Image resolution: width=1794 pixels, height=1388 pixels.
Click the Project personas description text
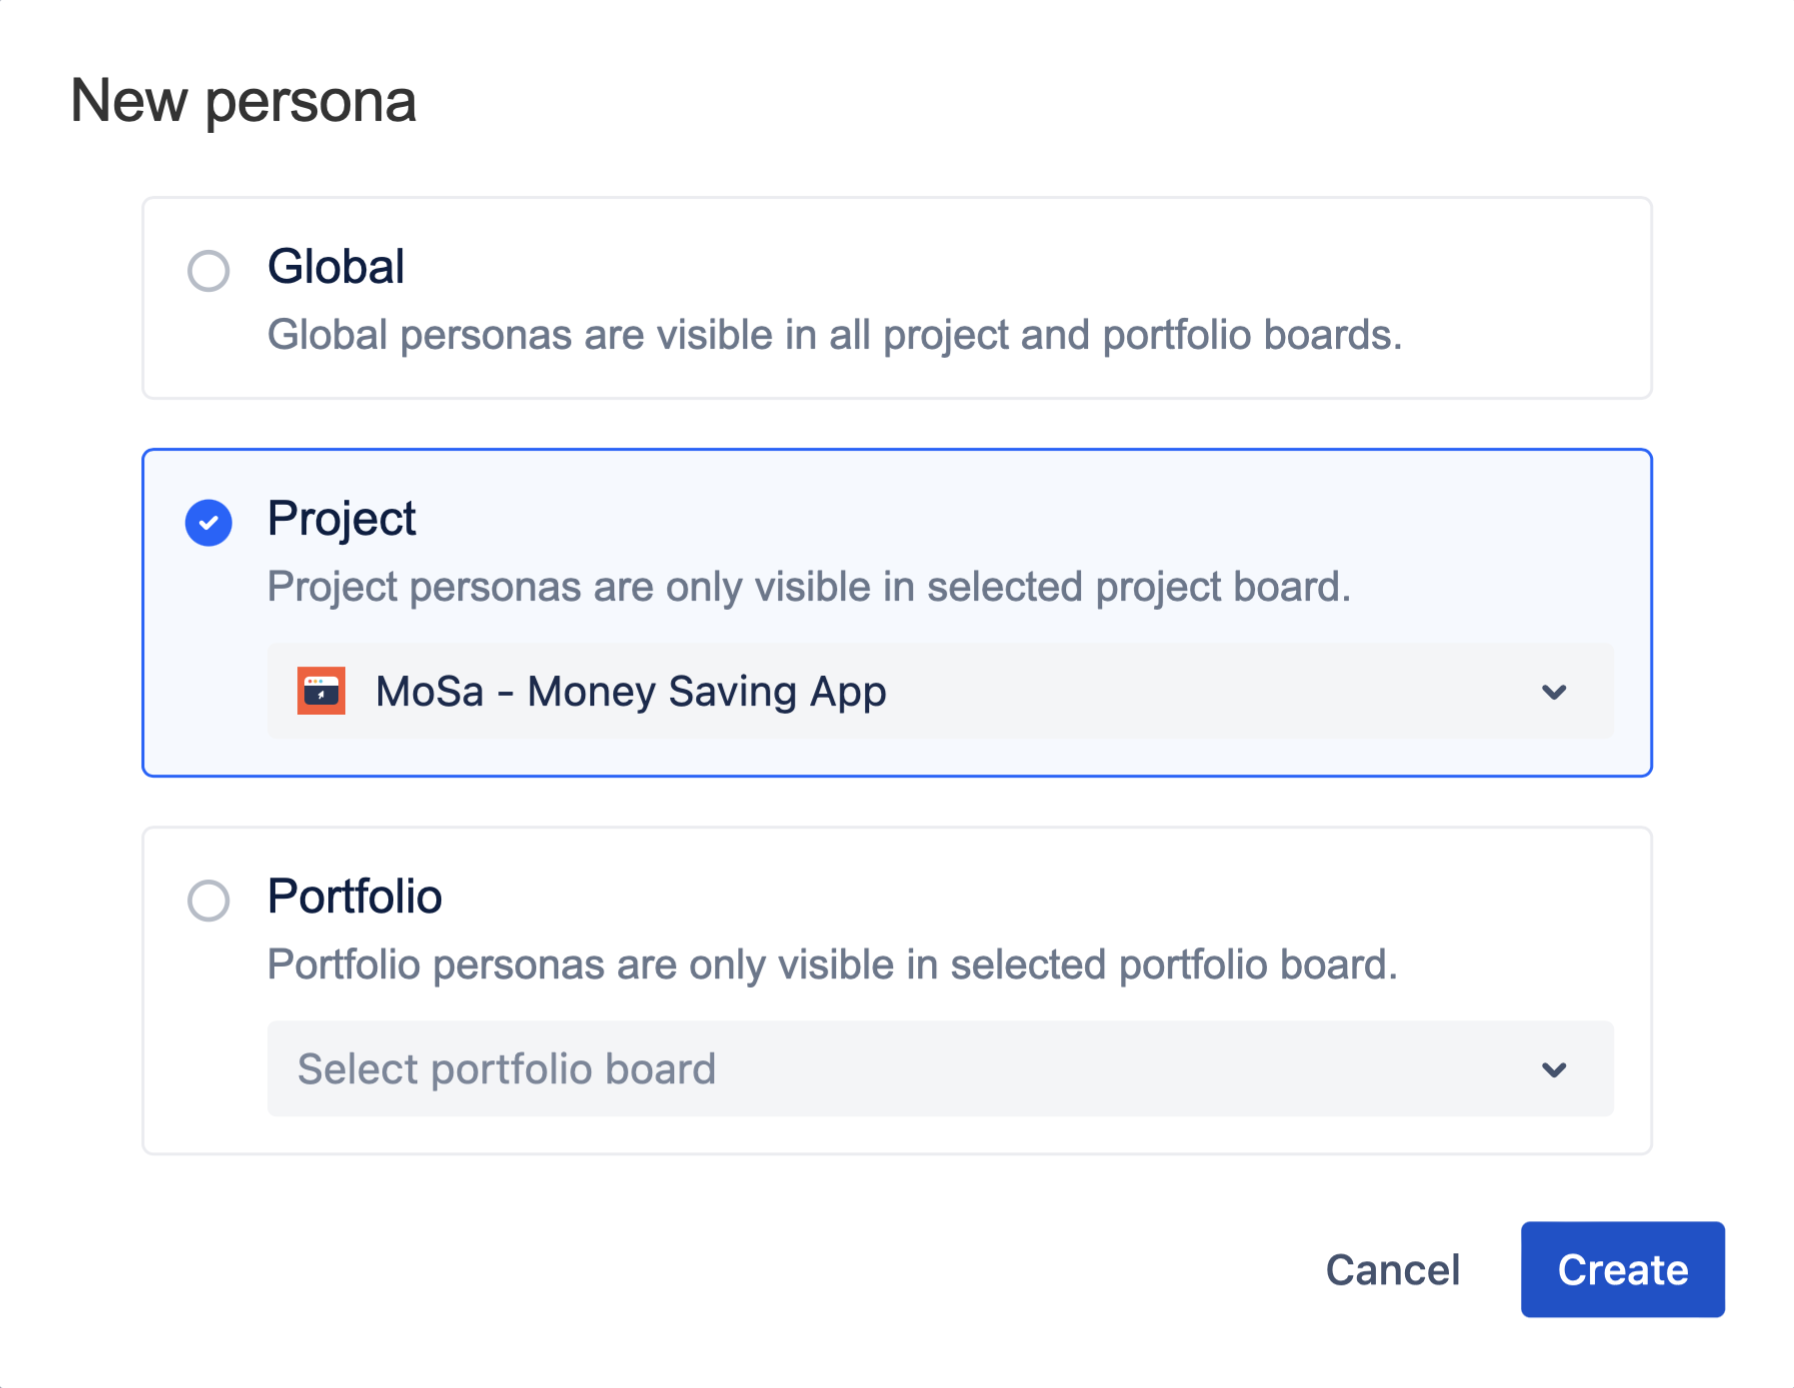[x=808, y=587]
